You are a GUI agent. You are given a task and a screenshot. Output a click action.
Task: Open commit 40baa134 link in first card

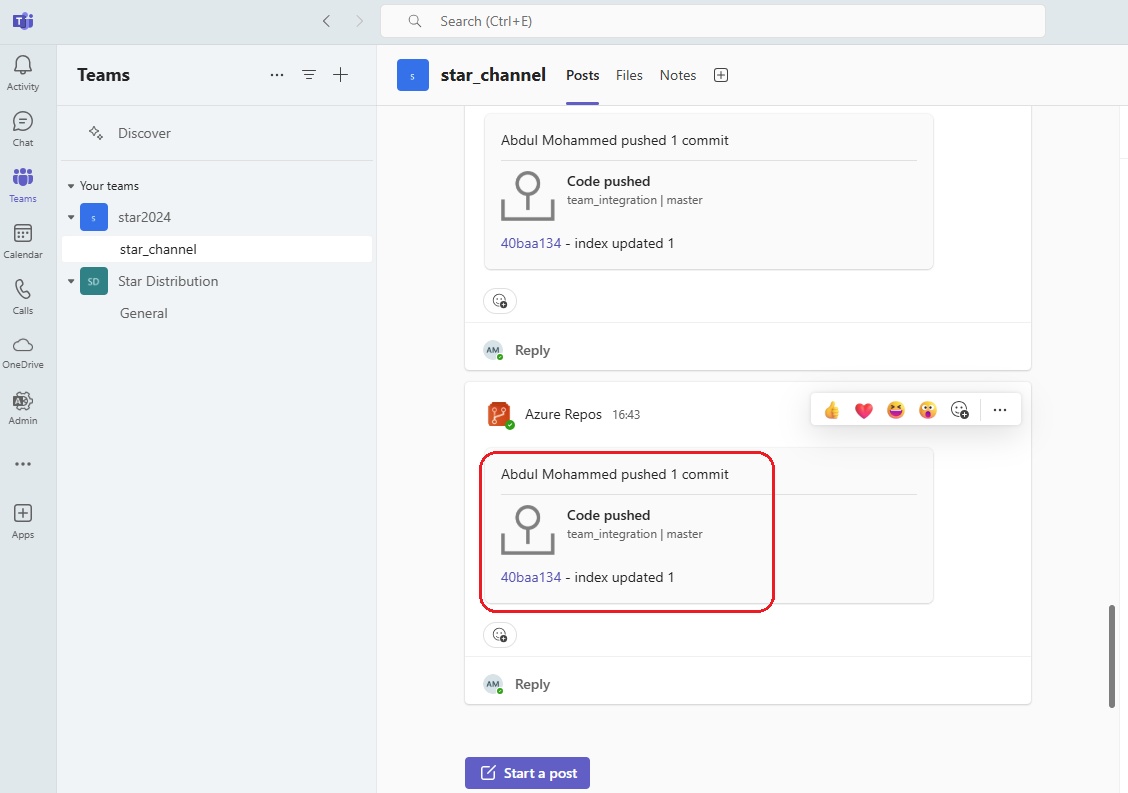(x=531, y=243)
